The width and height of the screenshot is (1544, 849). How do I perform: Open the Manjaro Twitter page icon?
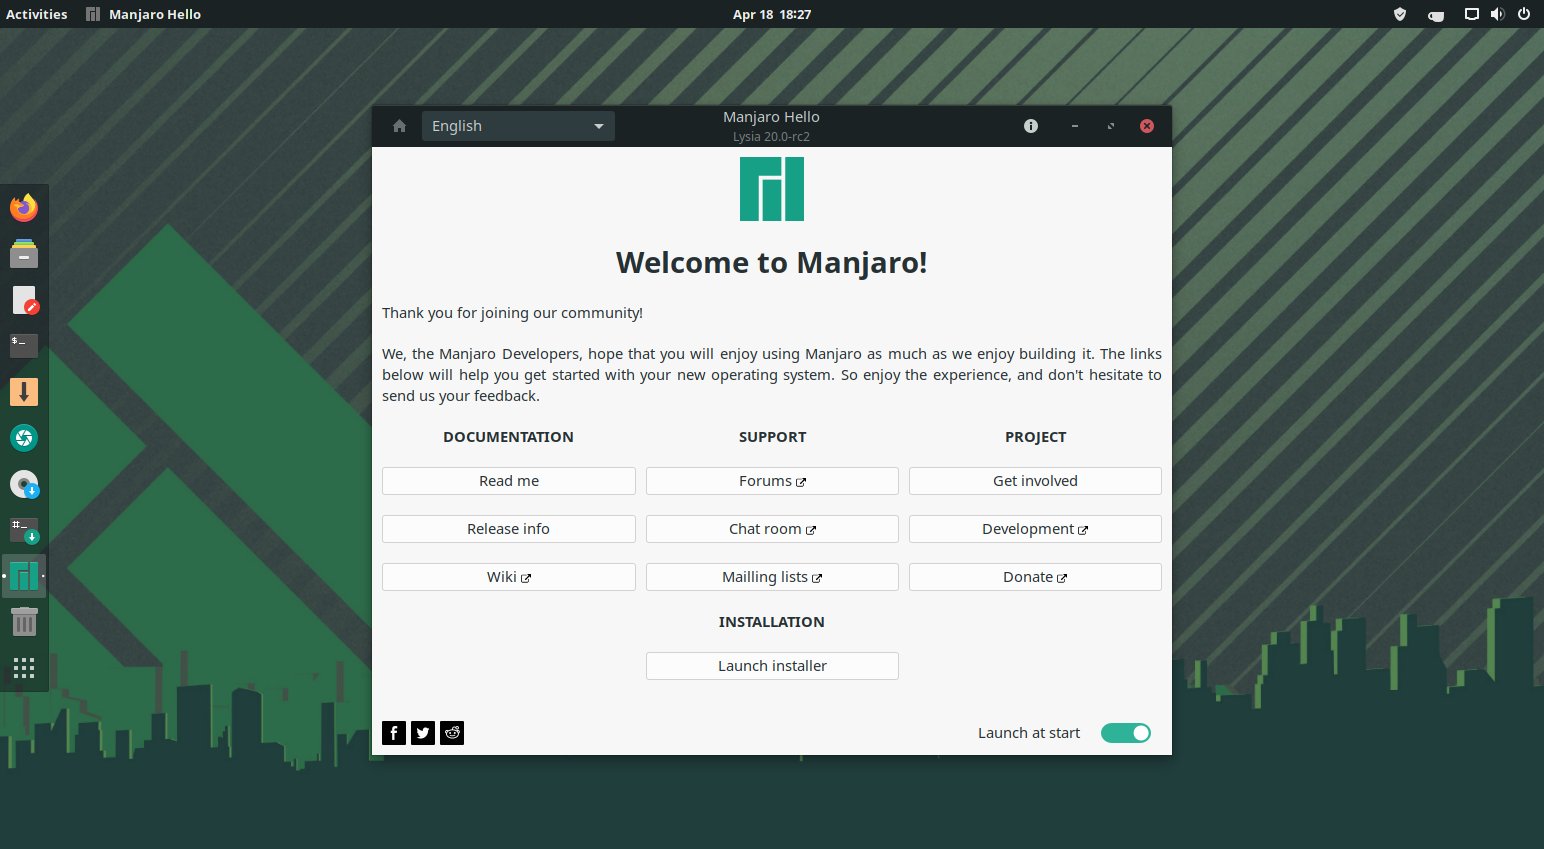pyautogui.click(x=423, y=733)
